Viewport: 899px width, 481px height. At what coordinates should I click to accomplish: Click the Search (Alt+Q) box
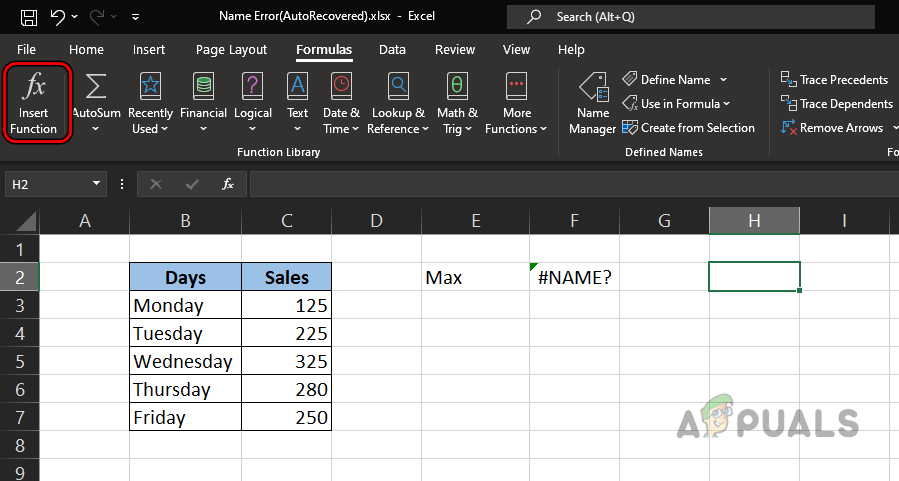691,17
